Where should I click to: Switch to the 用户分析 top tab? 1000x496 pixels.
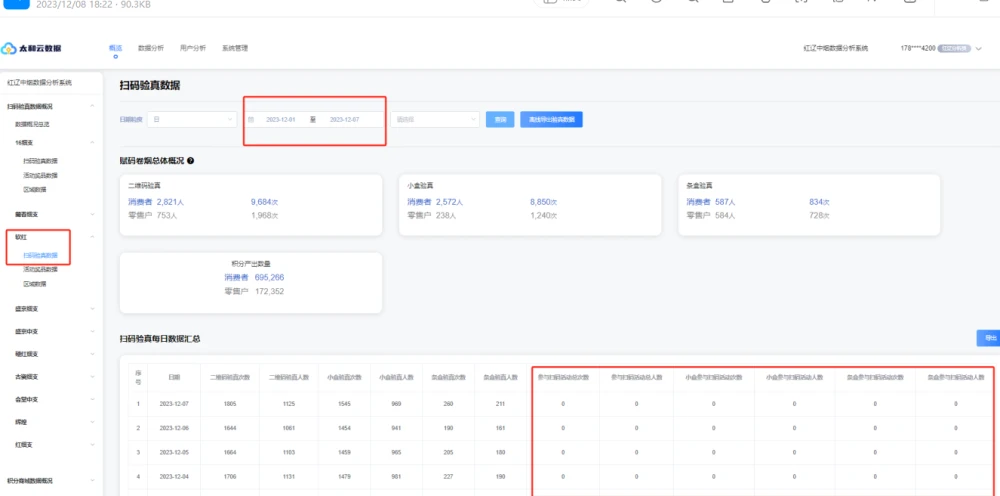(193, 48)
